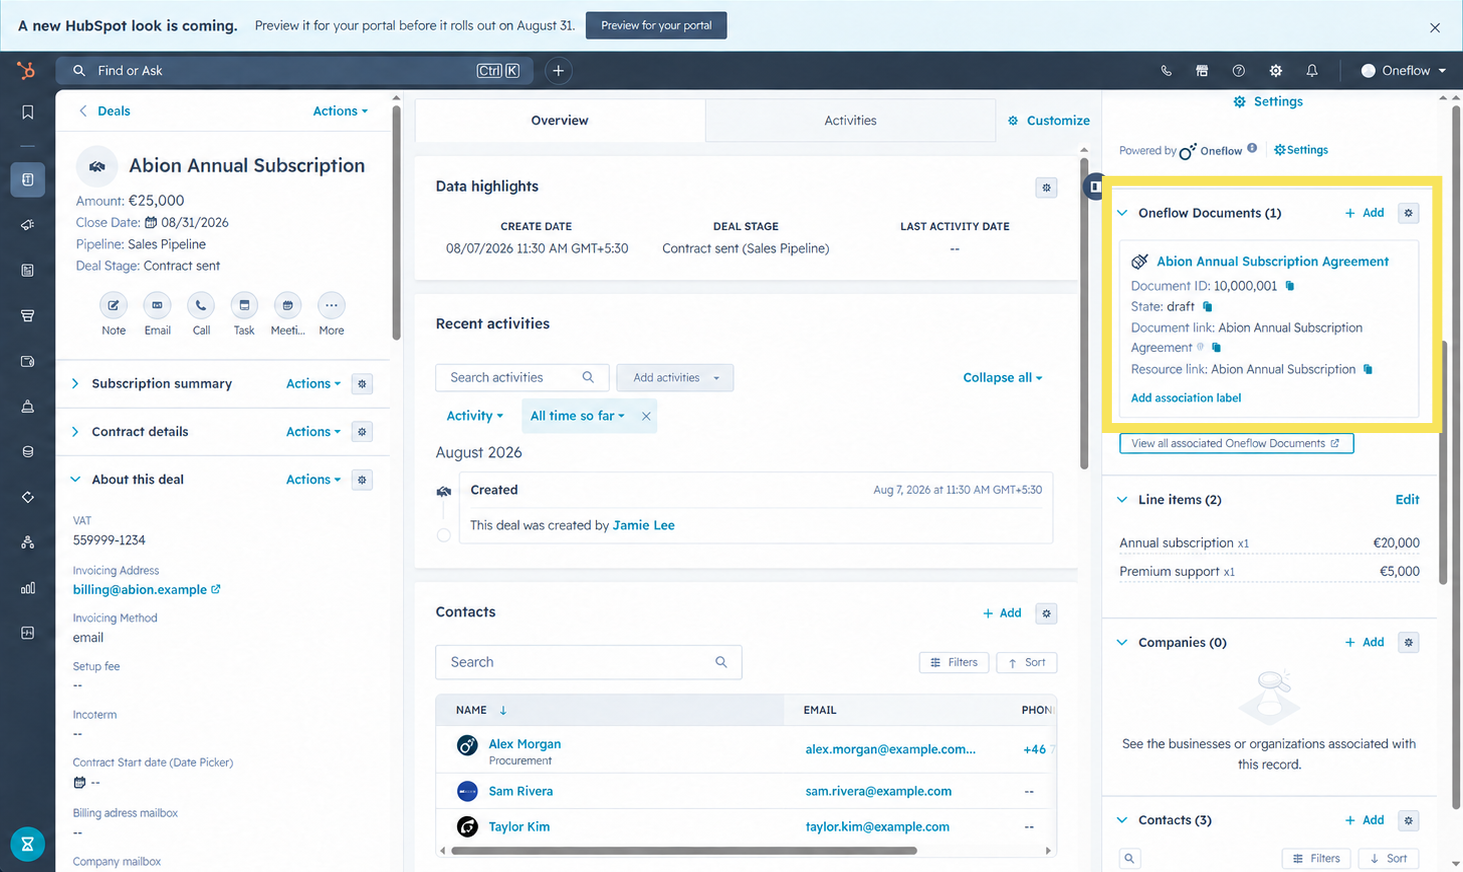The width and height of the screenshot is (1463, 872).
Task: Open the Activity filter dropdown
Action: (474, 416)
